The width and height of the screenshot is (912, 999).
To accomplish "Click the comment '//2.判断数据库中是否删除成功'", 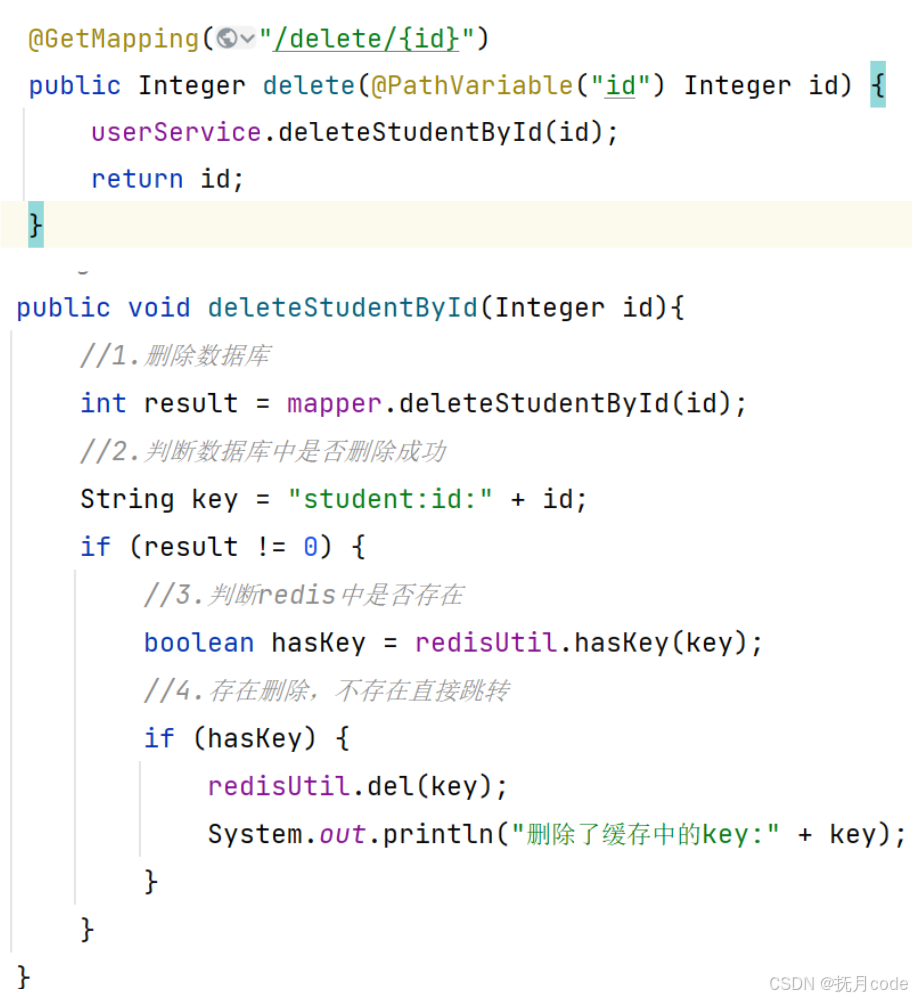I will pos(263,452).
